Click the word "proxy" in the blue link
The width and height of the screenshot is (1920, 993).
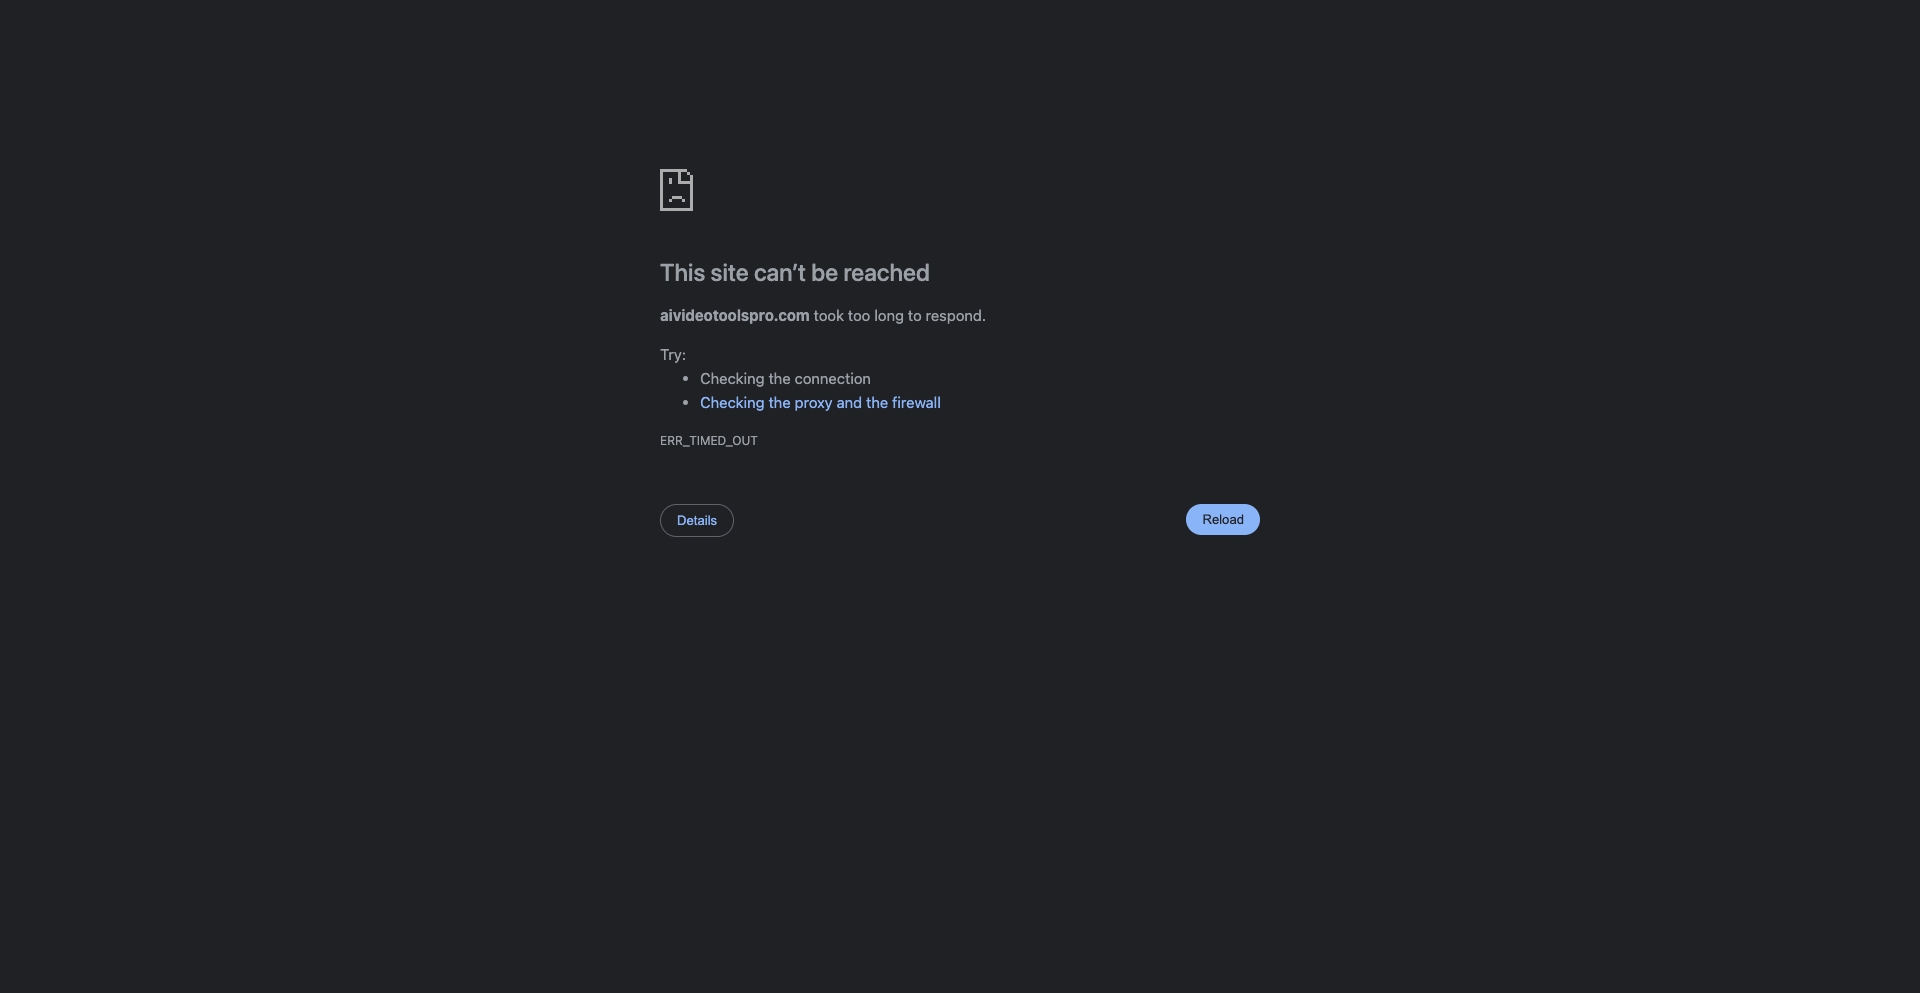(x=813, y=403)
